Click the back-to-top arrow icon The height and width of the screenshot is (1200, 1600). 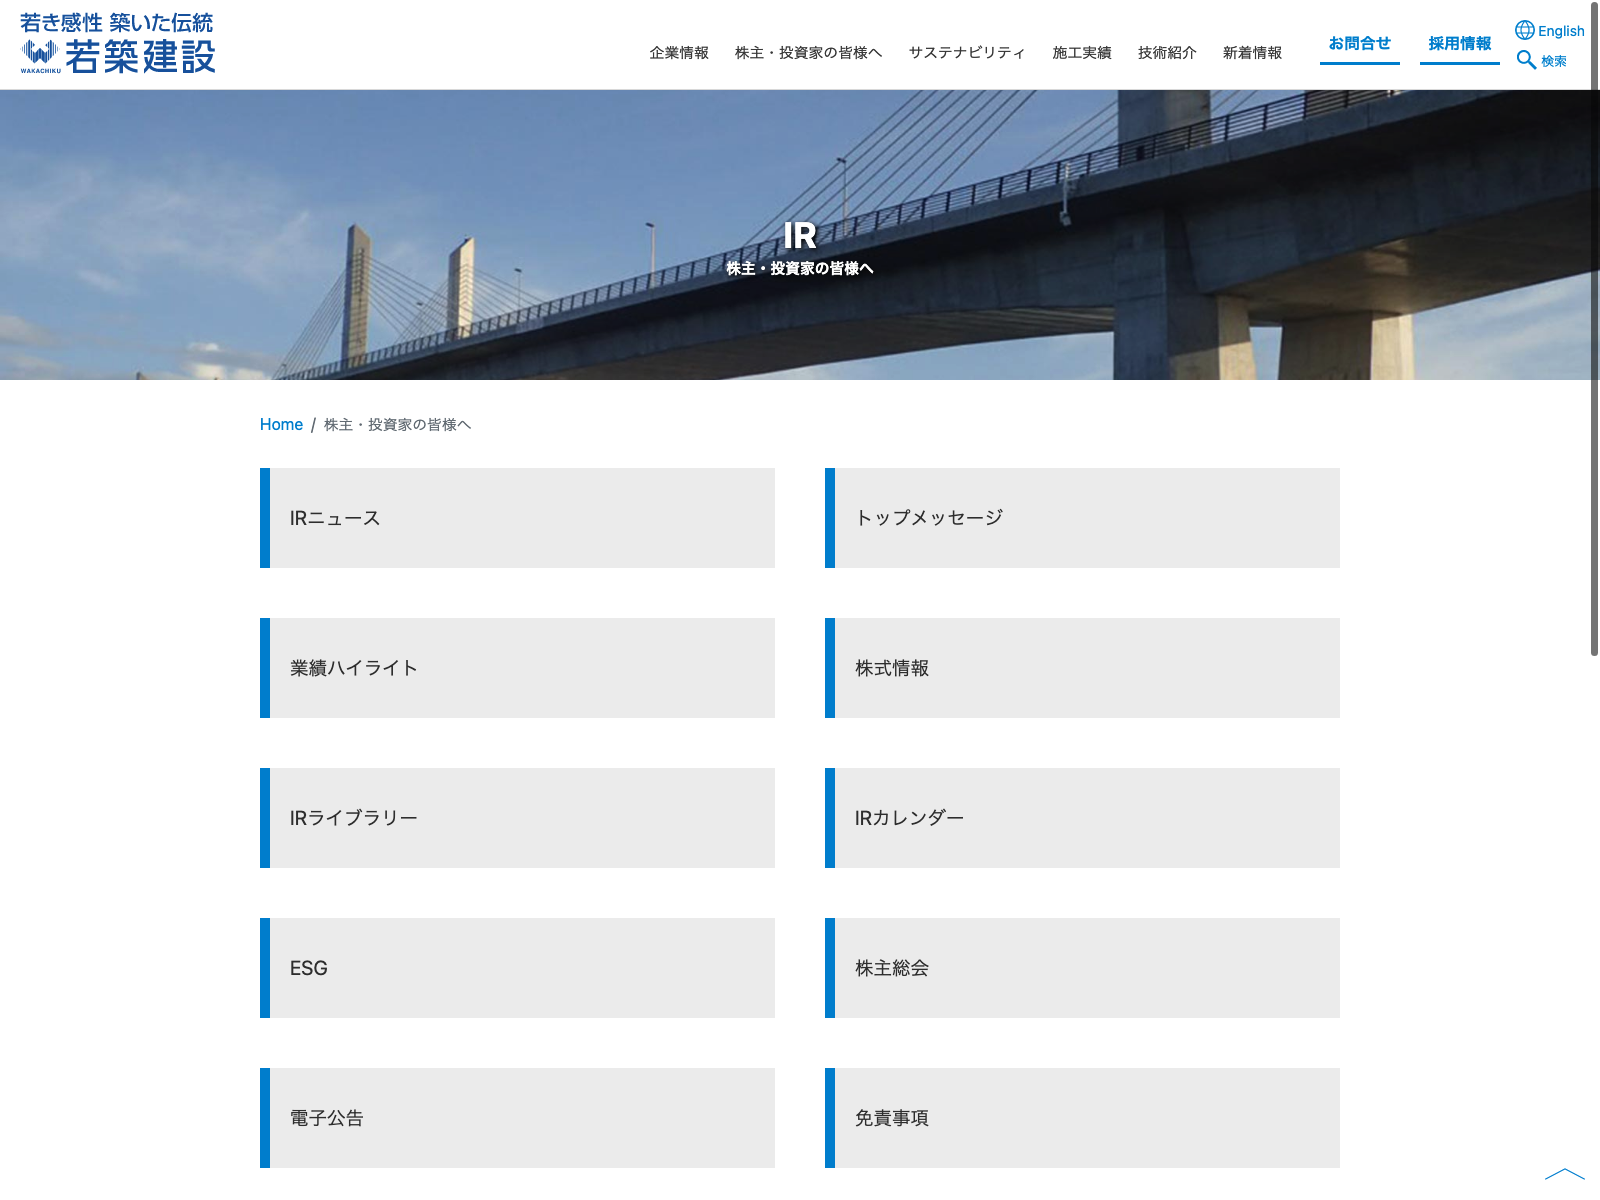coord(1564,1175)
